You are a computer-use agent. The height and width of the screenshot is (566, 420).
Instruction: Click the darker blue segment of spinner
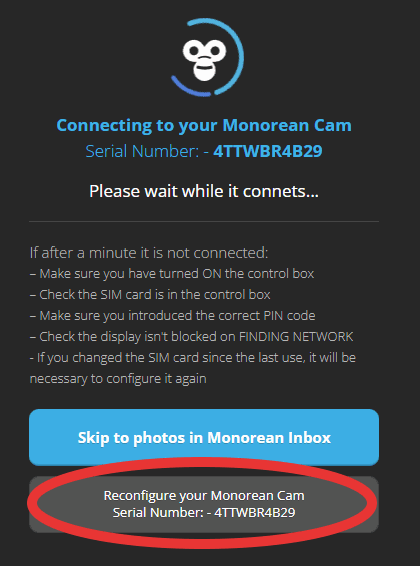[x=188, y=89]
